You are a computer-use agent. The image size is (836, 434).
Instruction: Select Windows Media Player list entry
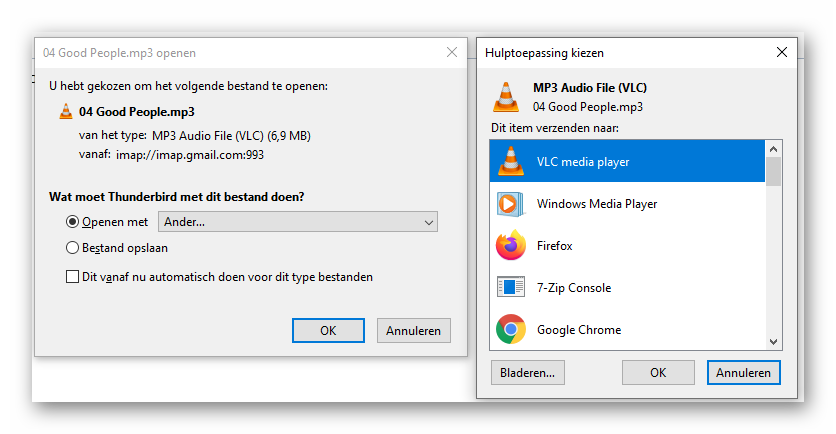tap(597, 203)
